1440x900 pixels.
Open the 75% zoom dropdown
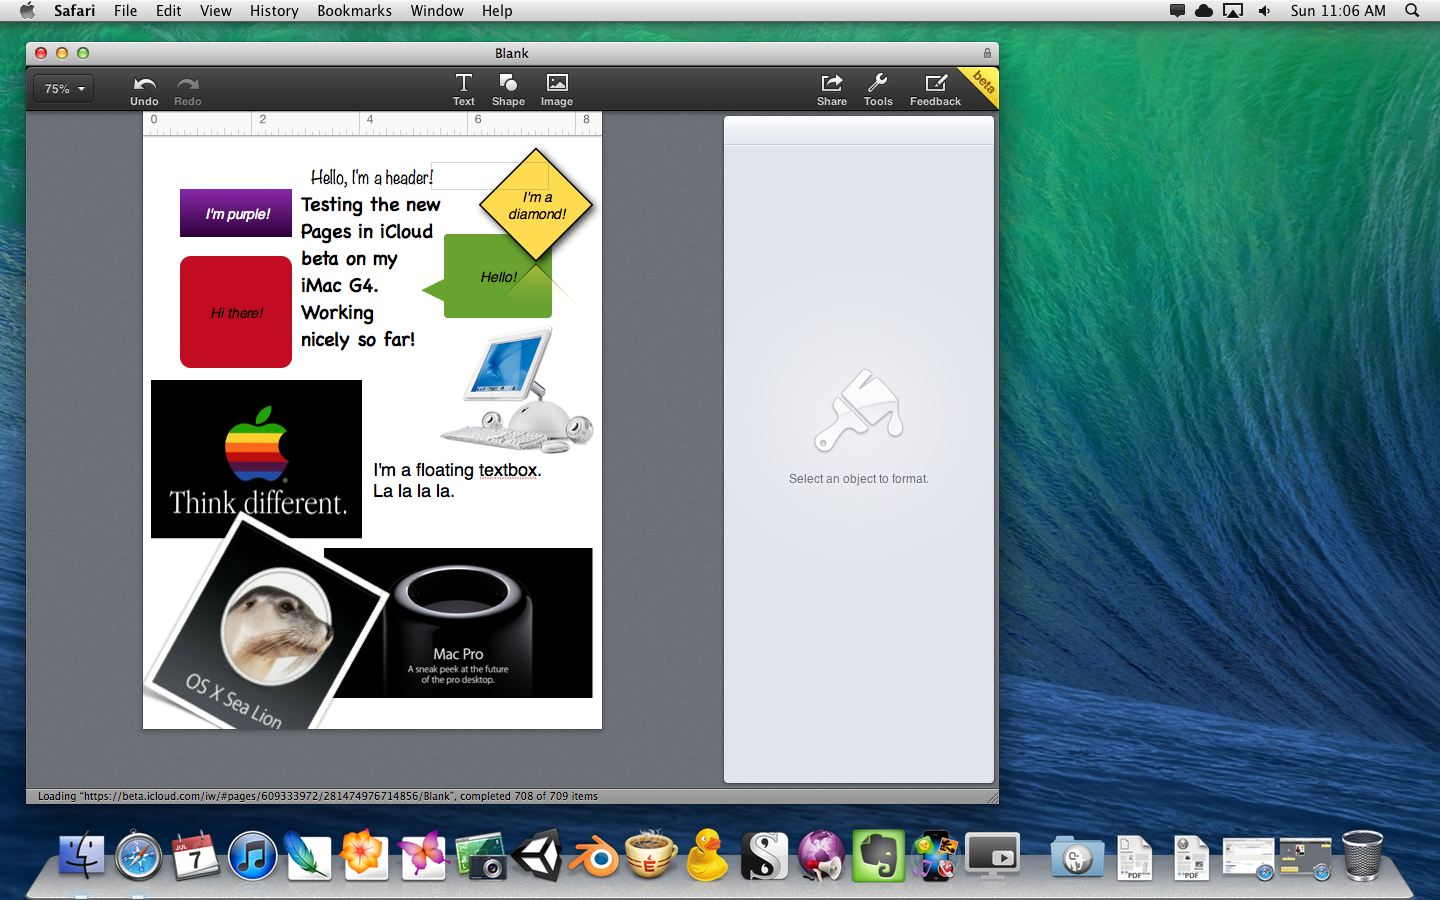(64, 89)
